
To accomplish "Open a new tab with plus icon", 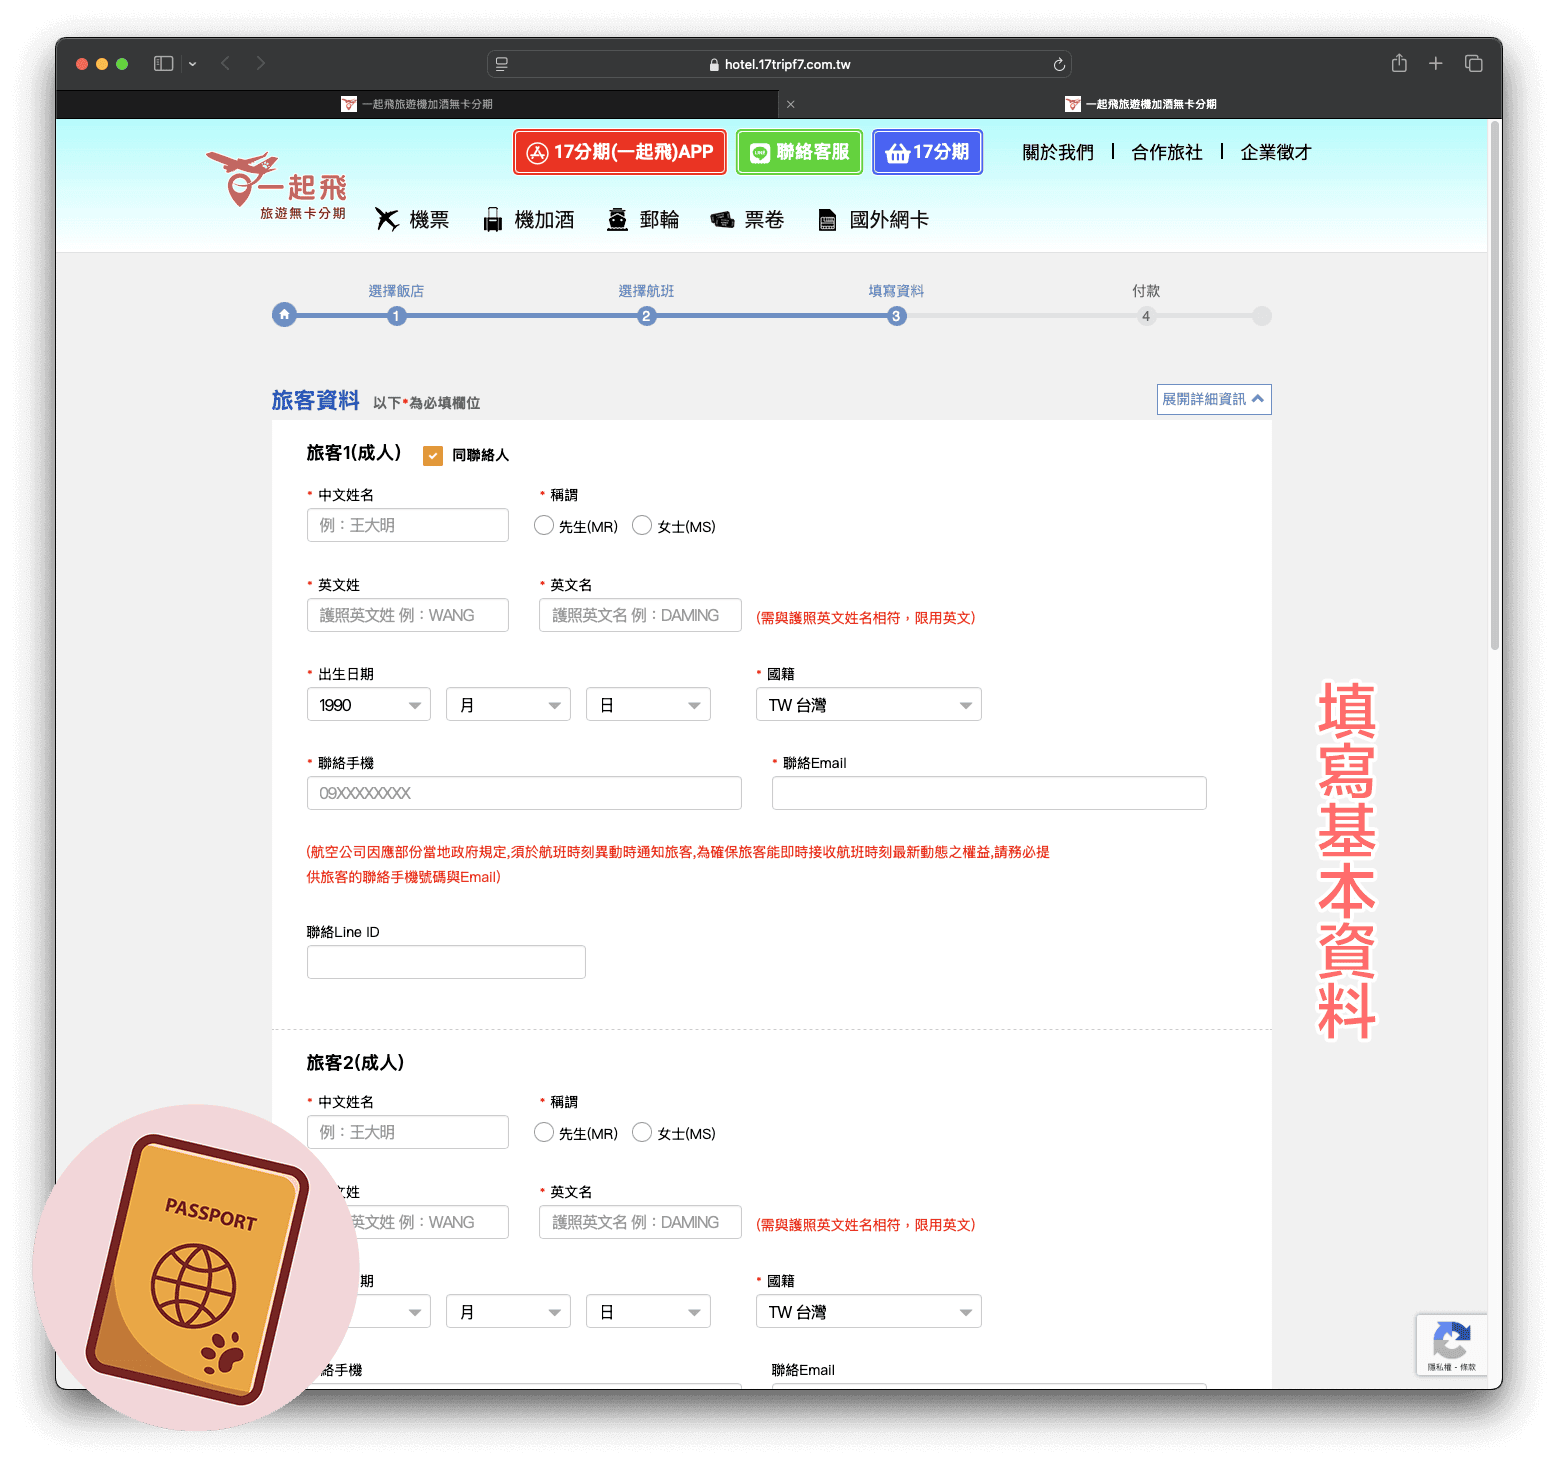I will (1435, 64).
